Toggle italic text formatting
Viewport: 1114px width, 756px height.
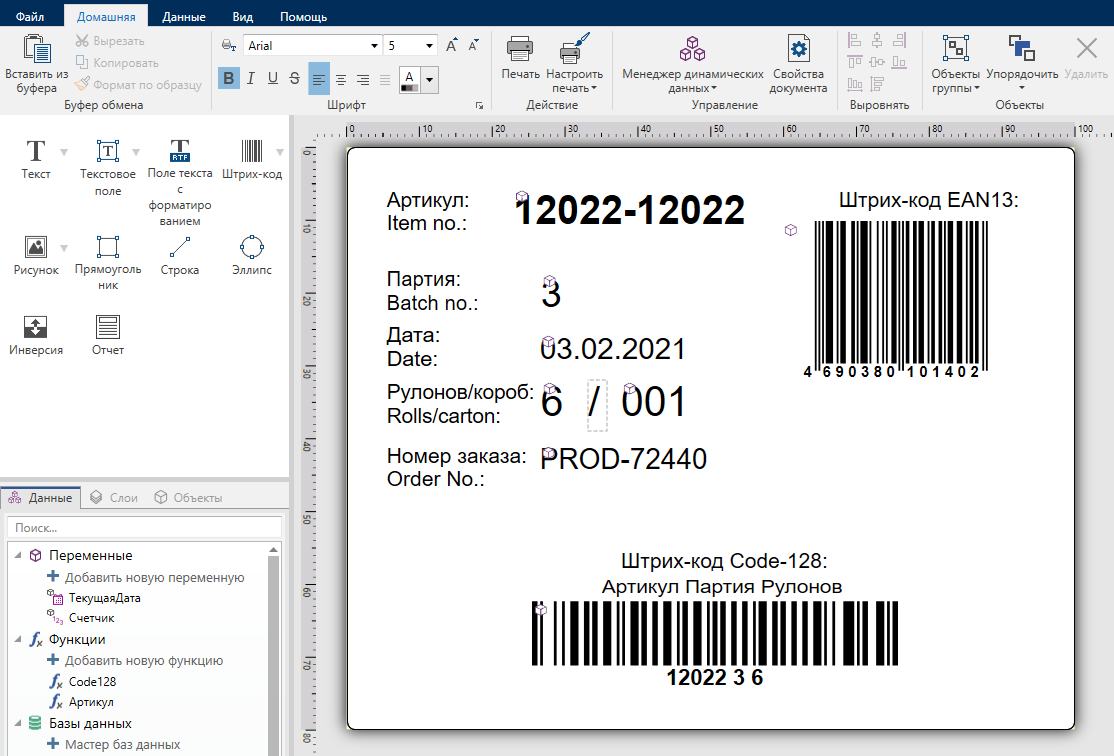(251, 79)
